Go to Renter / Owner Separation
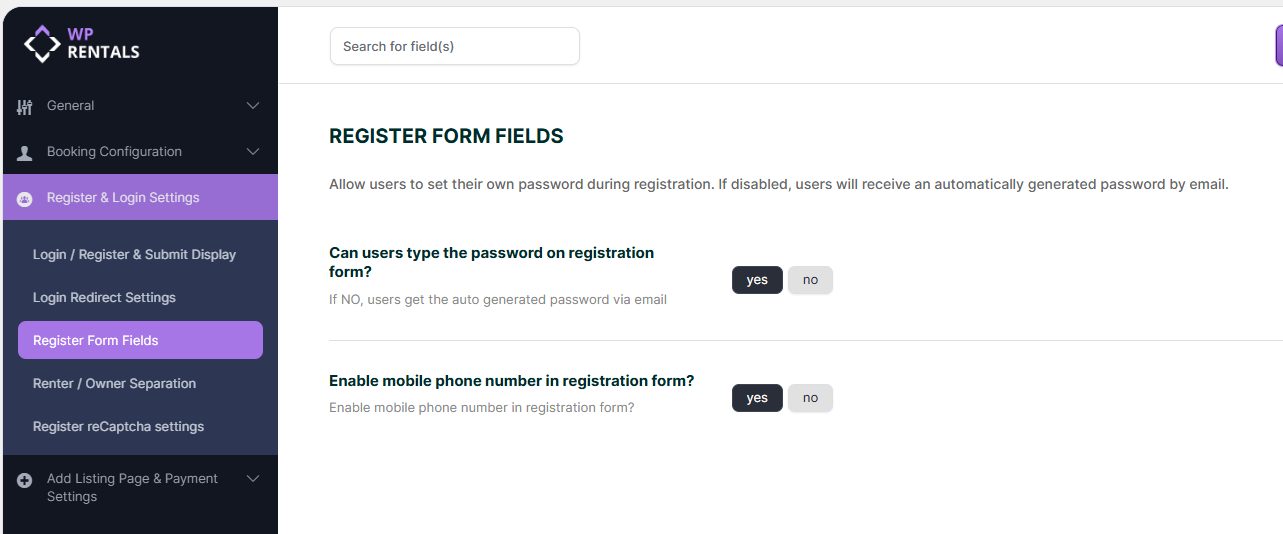 114,383
